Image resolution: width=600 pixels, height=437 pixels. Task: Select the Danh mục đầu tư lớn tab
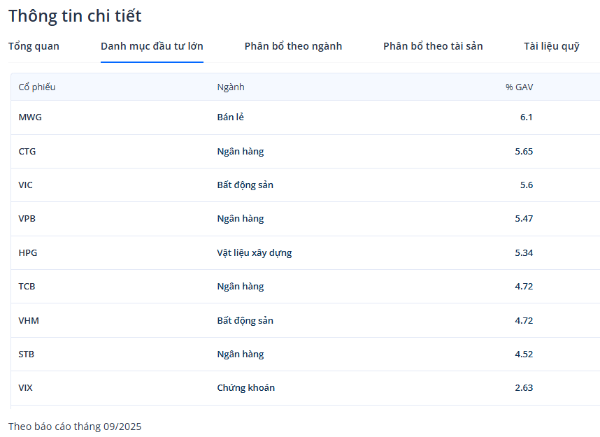tap(152, 46)
